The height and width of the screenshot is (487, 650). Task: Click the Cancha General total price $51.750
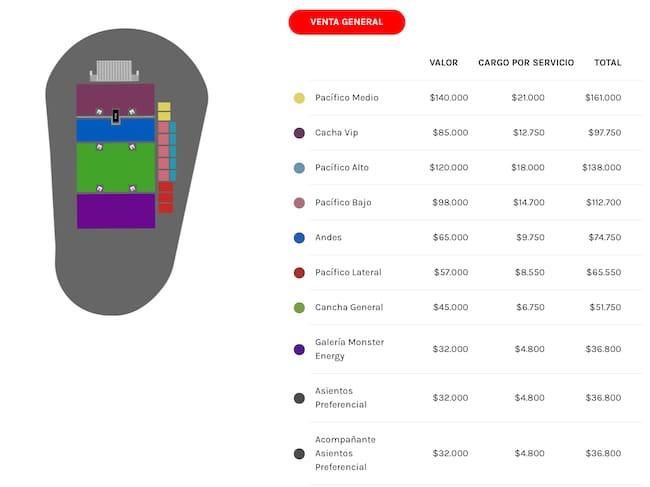[601, 308]
